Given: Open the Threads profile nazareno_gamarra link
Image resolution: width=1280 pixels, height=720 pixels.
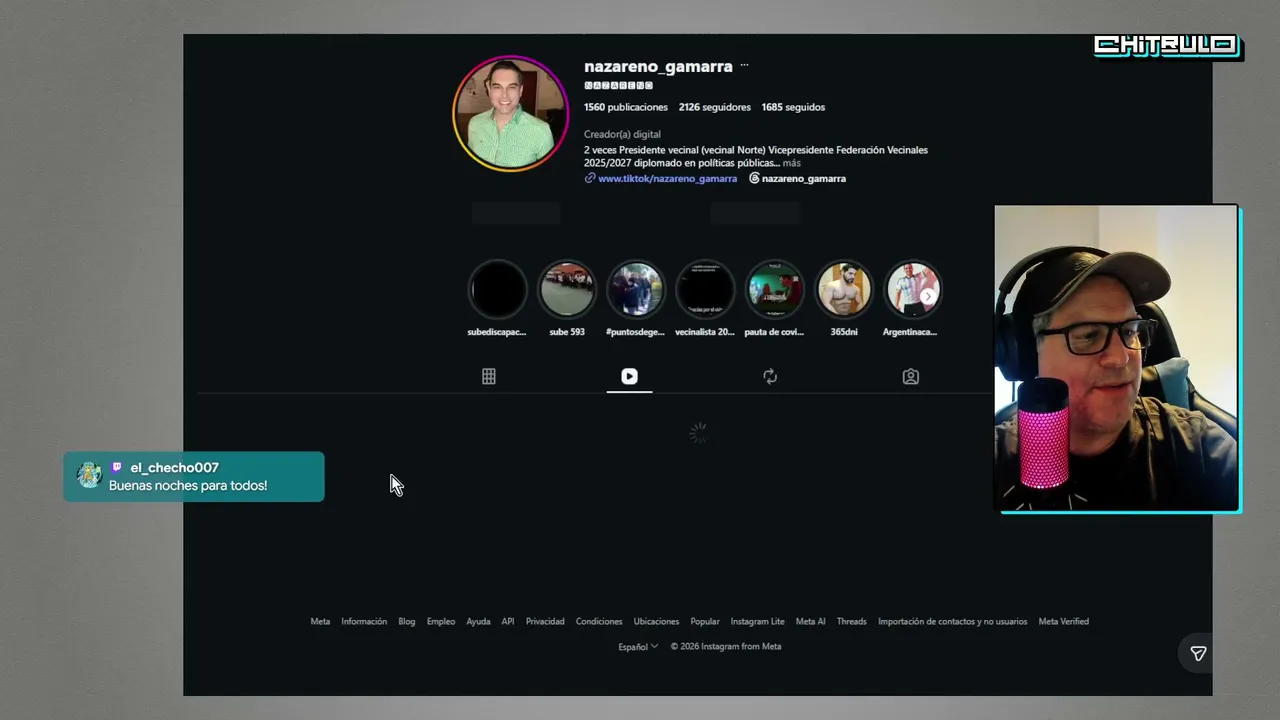Looking at the screenshot, I should tap(798, 178).
